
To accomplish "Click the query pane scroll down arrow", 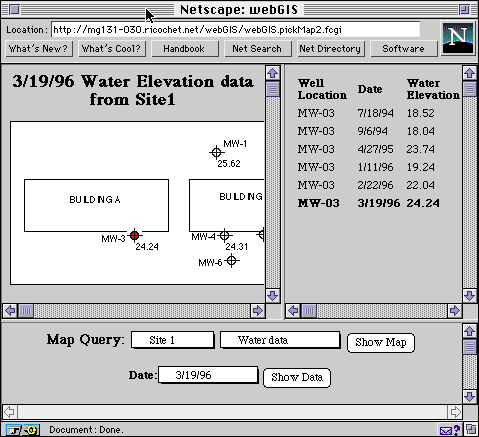I will point(470,396).
